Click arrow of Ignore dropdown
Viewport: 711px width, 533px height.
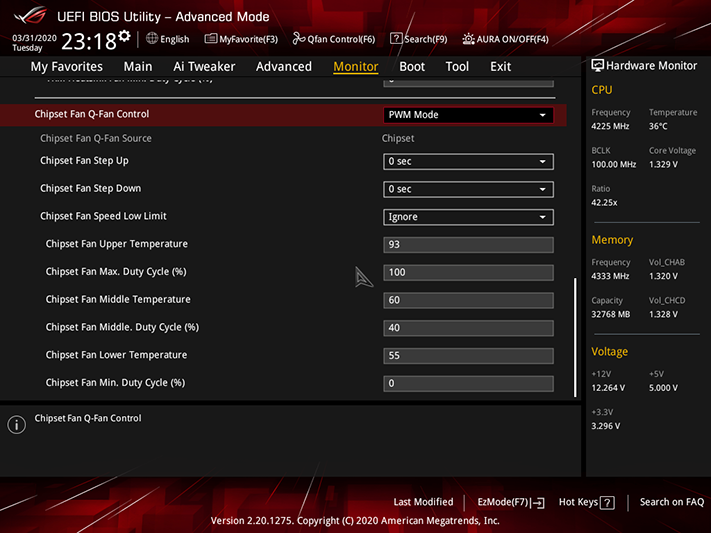click(x=542, y=217)
